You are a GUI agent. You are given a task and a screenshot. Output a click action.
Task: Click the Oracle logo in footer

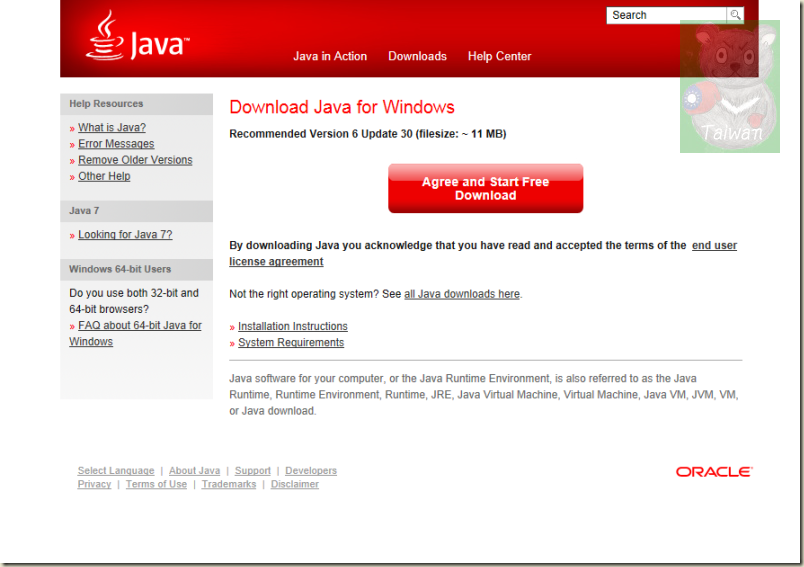pyautogui.click(x=714, y=472)
